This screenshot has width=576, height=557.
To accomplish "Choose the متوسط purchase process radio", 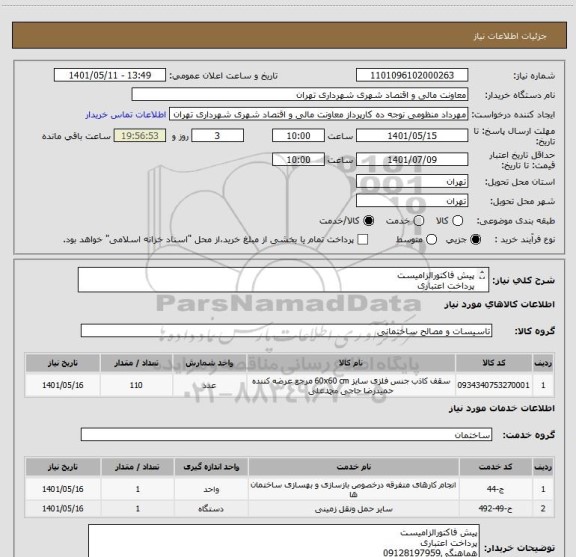I will coord(431,240).
